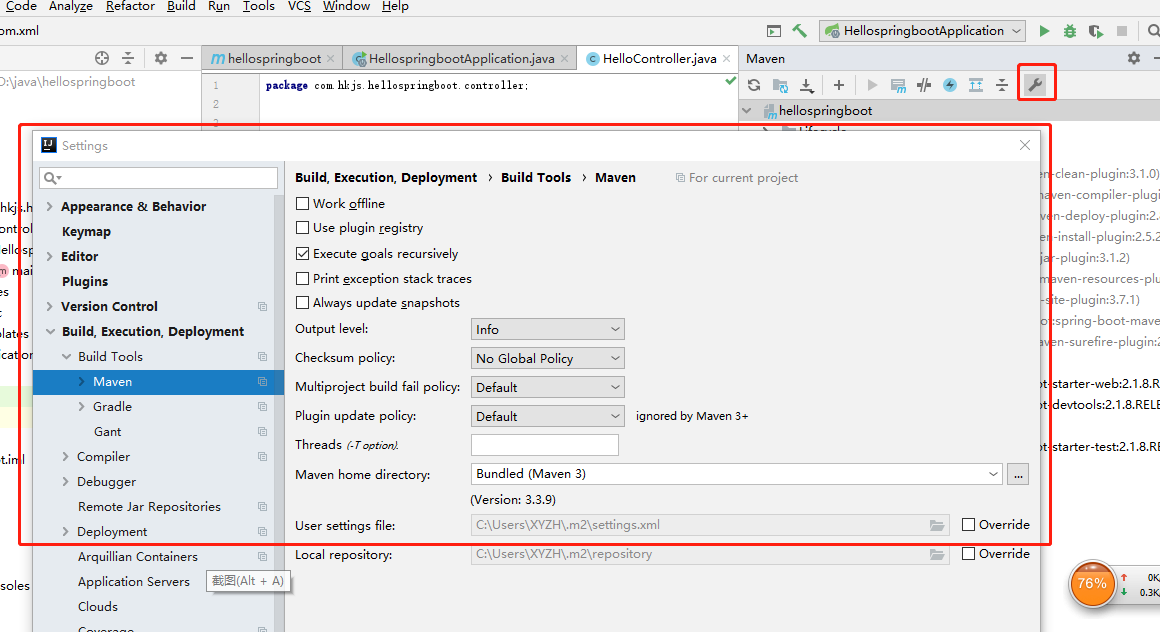Open the Plugin update policy dropdown
Viewport: 1160px width, 632px height.
[547, 416]
